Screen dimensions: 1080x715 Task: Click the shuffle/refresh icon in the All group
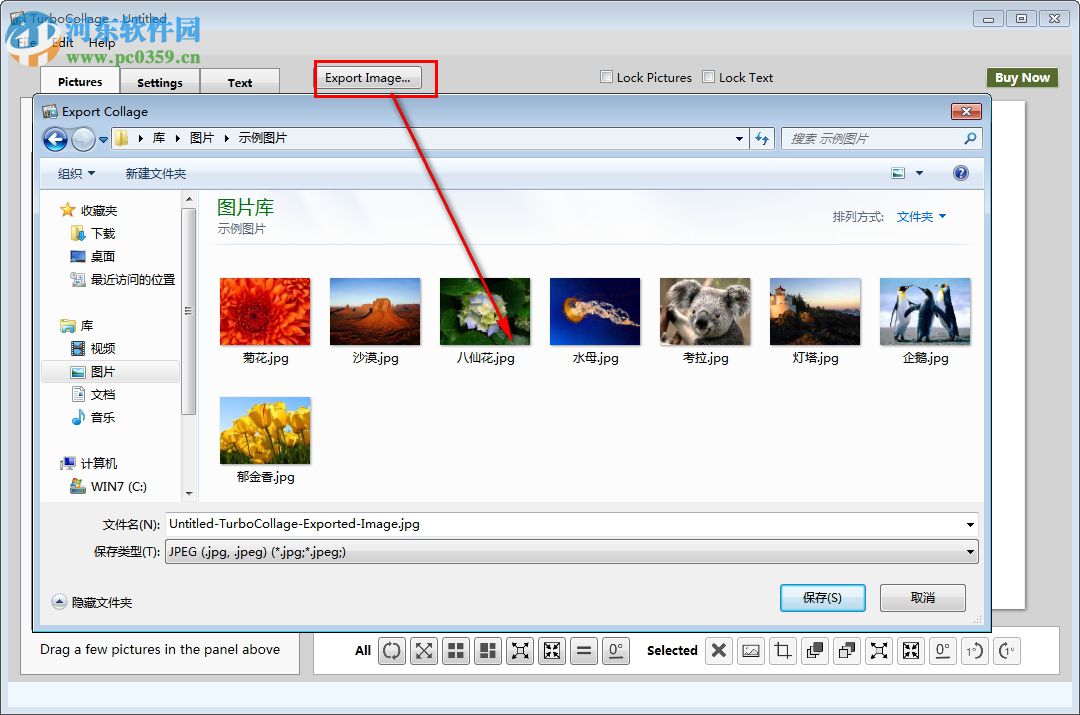pyautogui.click(x=392, y=650)
